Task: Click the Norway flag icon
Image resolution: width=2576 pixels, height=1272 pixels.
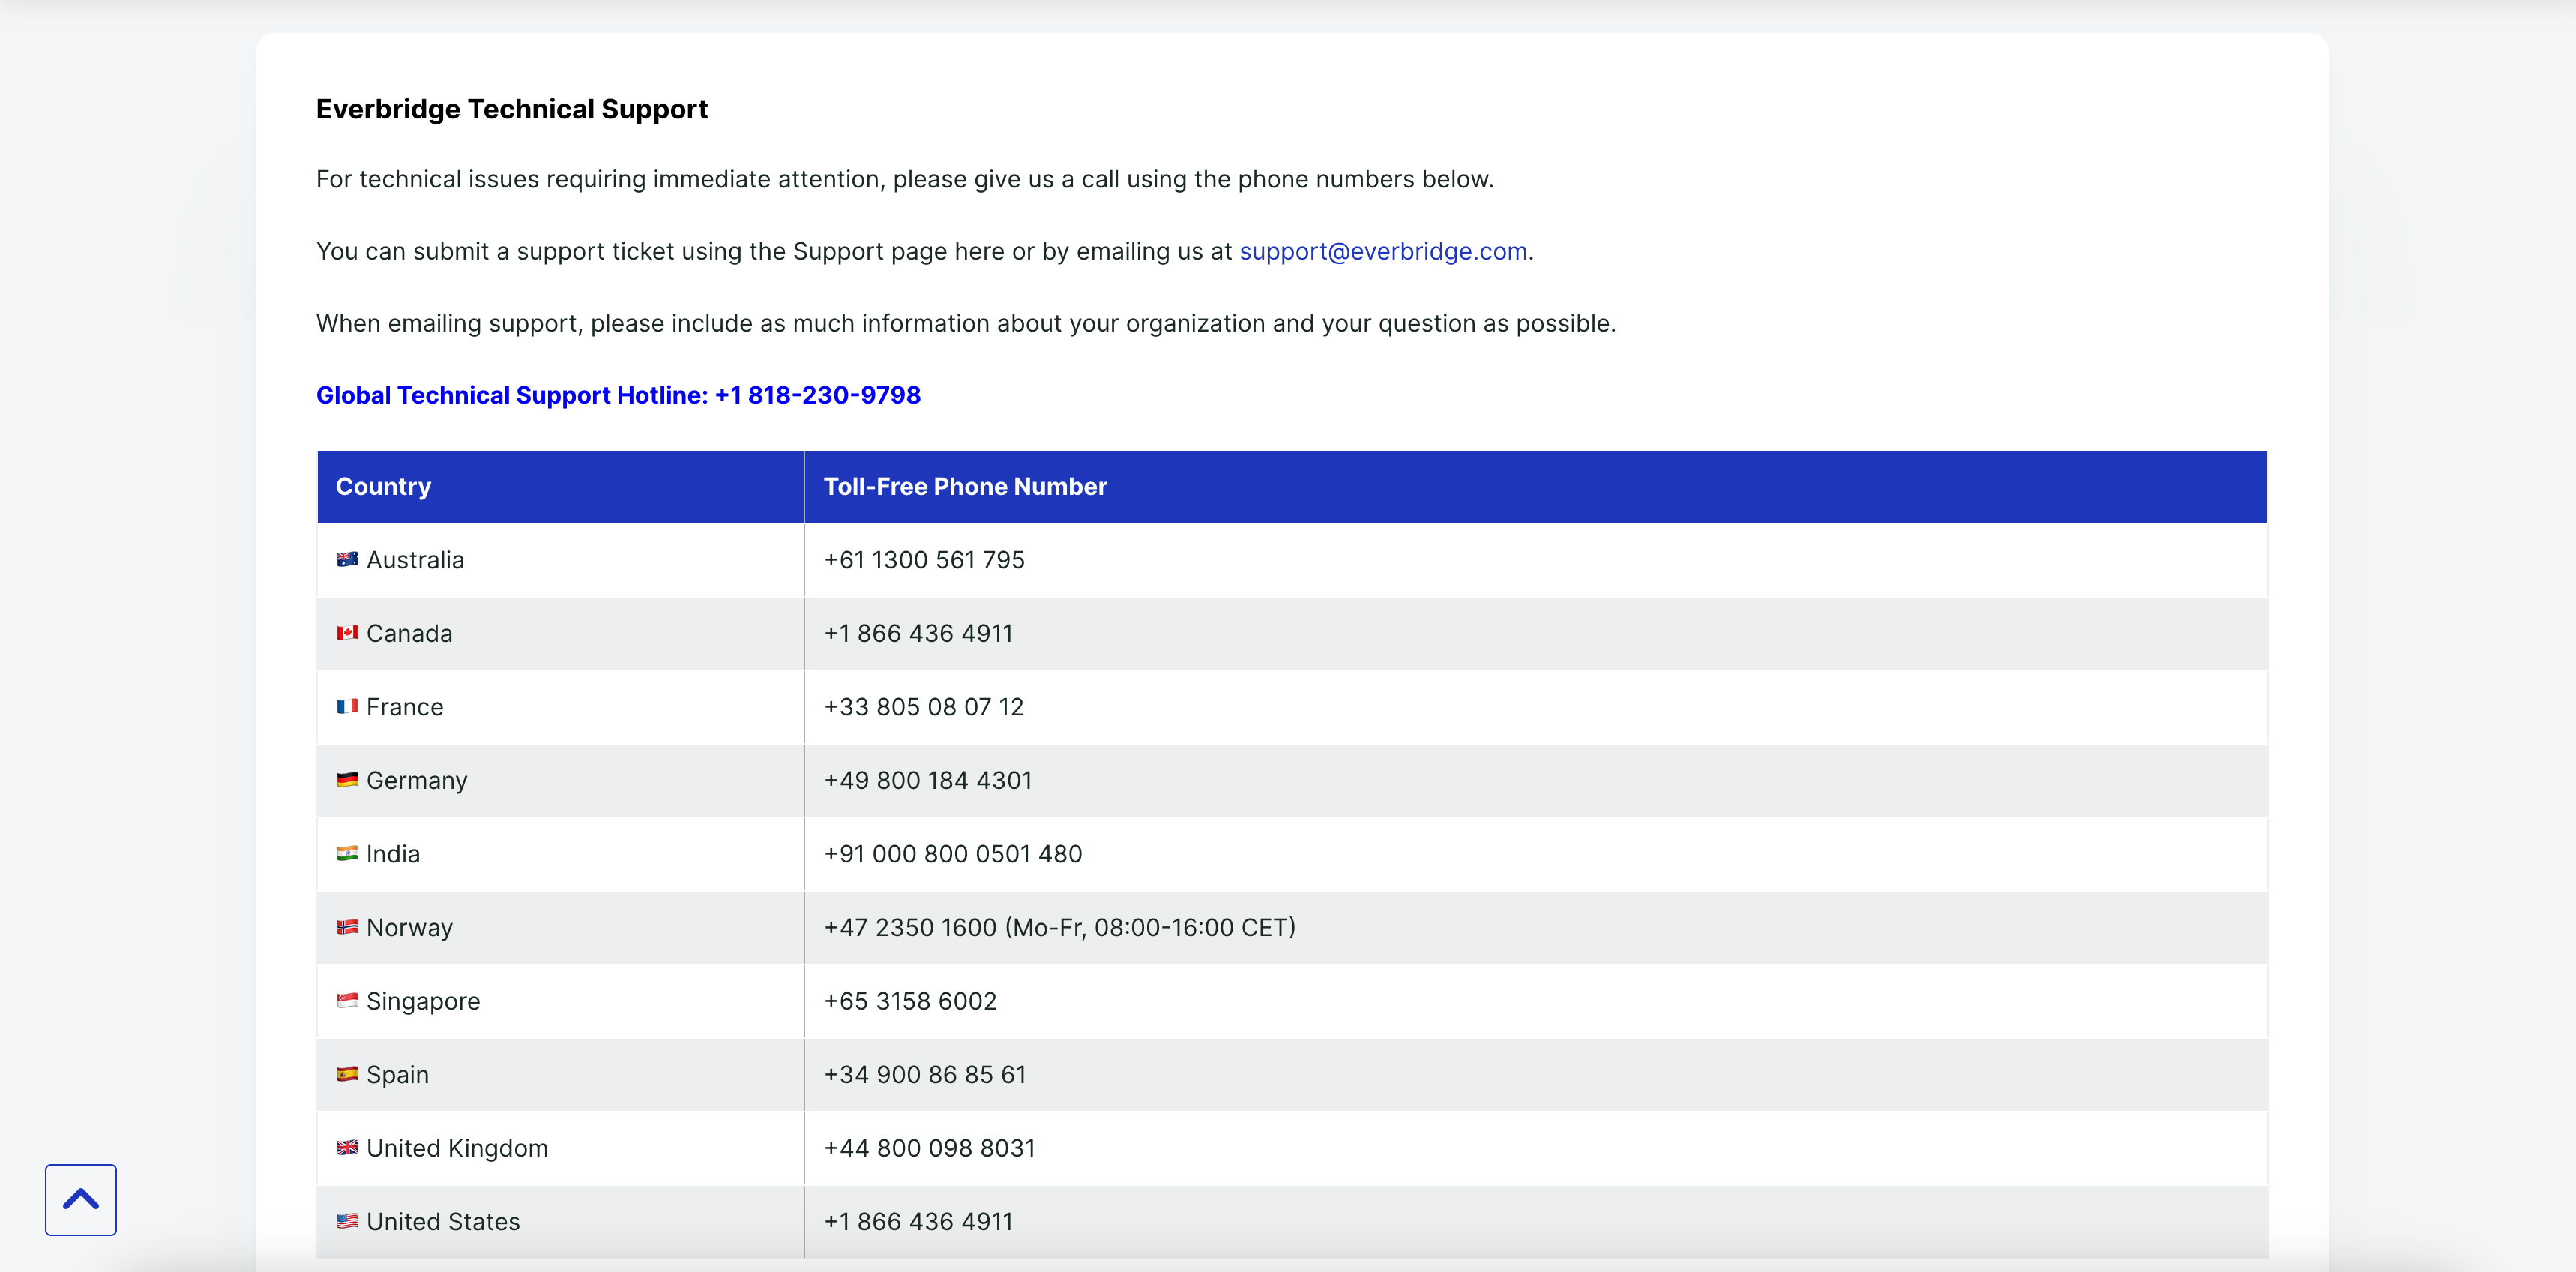Action: (347, 927)
